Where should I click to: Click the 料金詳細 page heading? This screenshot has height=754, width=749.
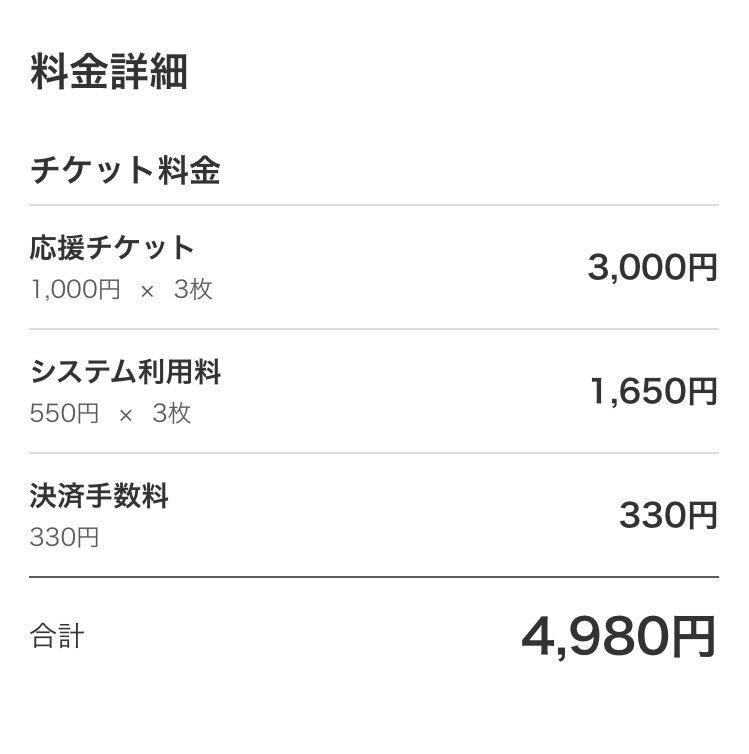109,74
